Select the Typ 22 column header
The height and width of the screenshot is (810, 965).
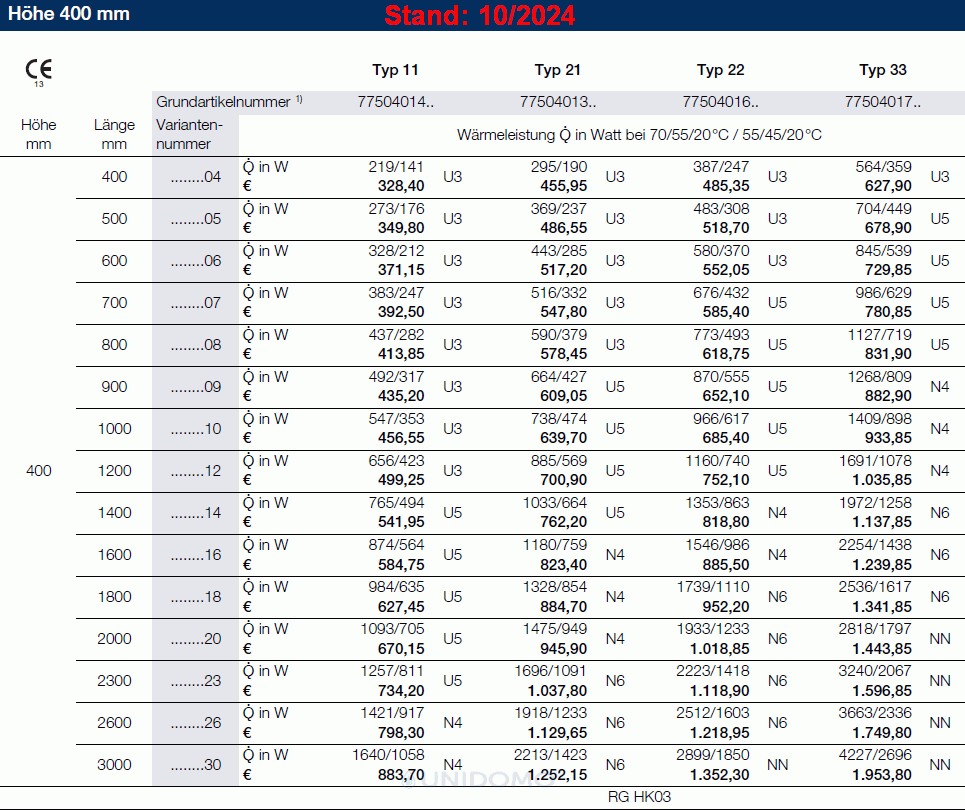(720, 70)
